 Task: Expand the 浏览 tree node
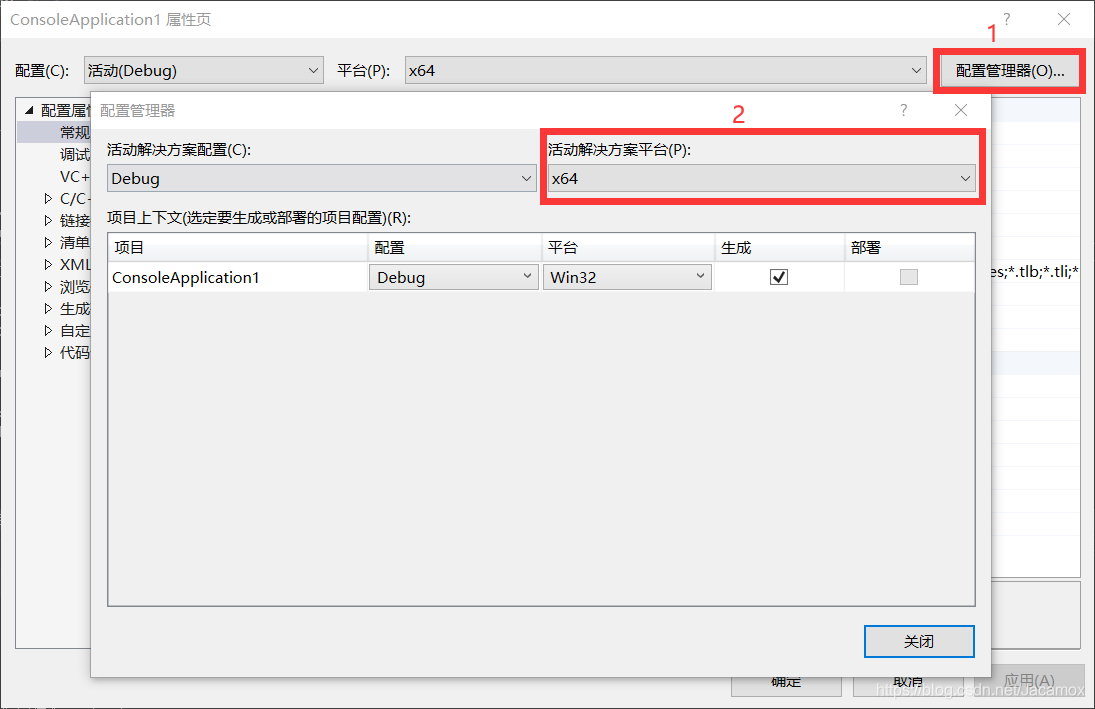[48, 286]
